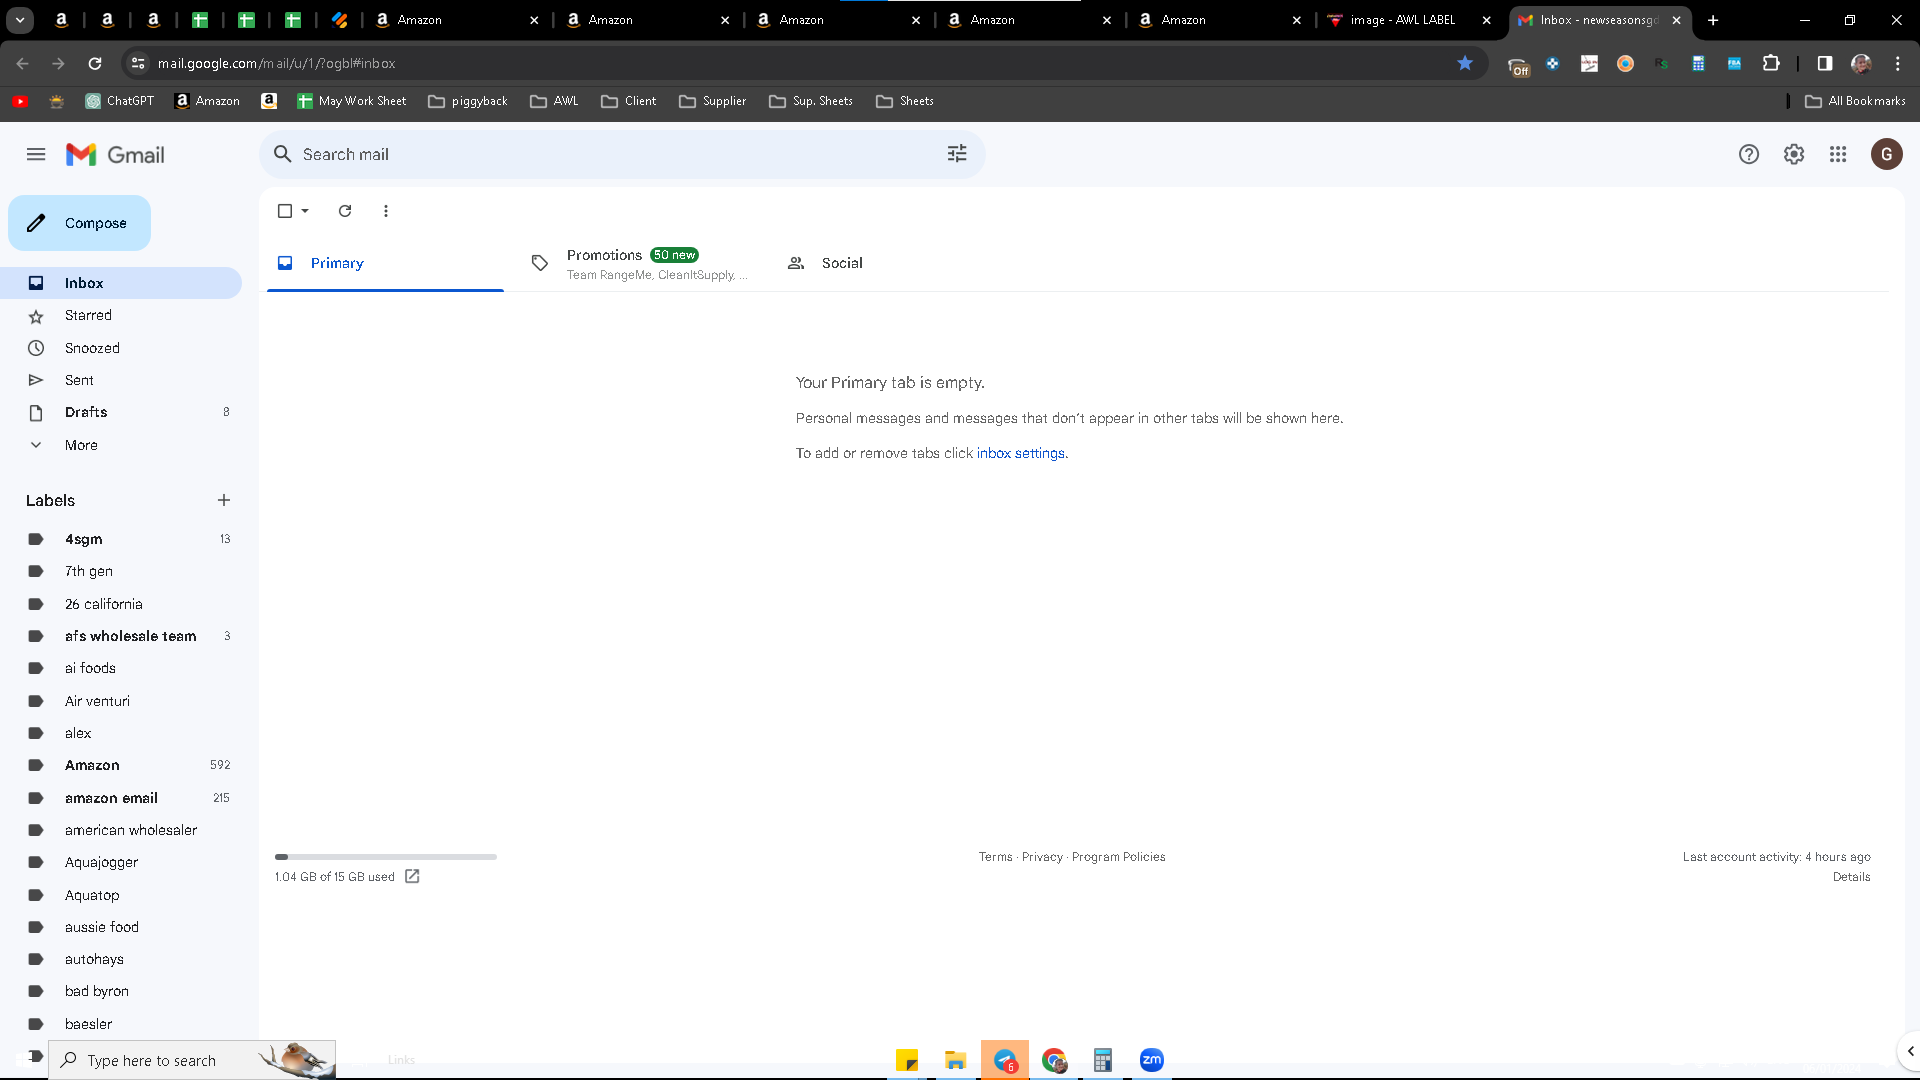Screen dimensions: 1920x1080
Task: Compose a new email
Action: [80, 223]
